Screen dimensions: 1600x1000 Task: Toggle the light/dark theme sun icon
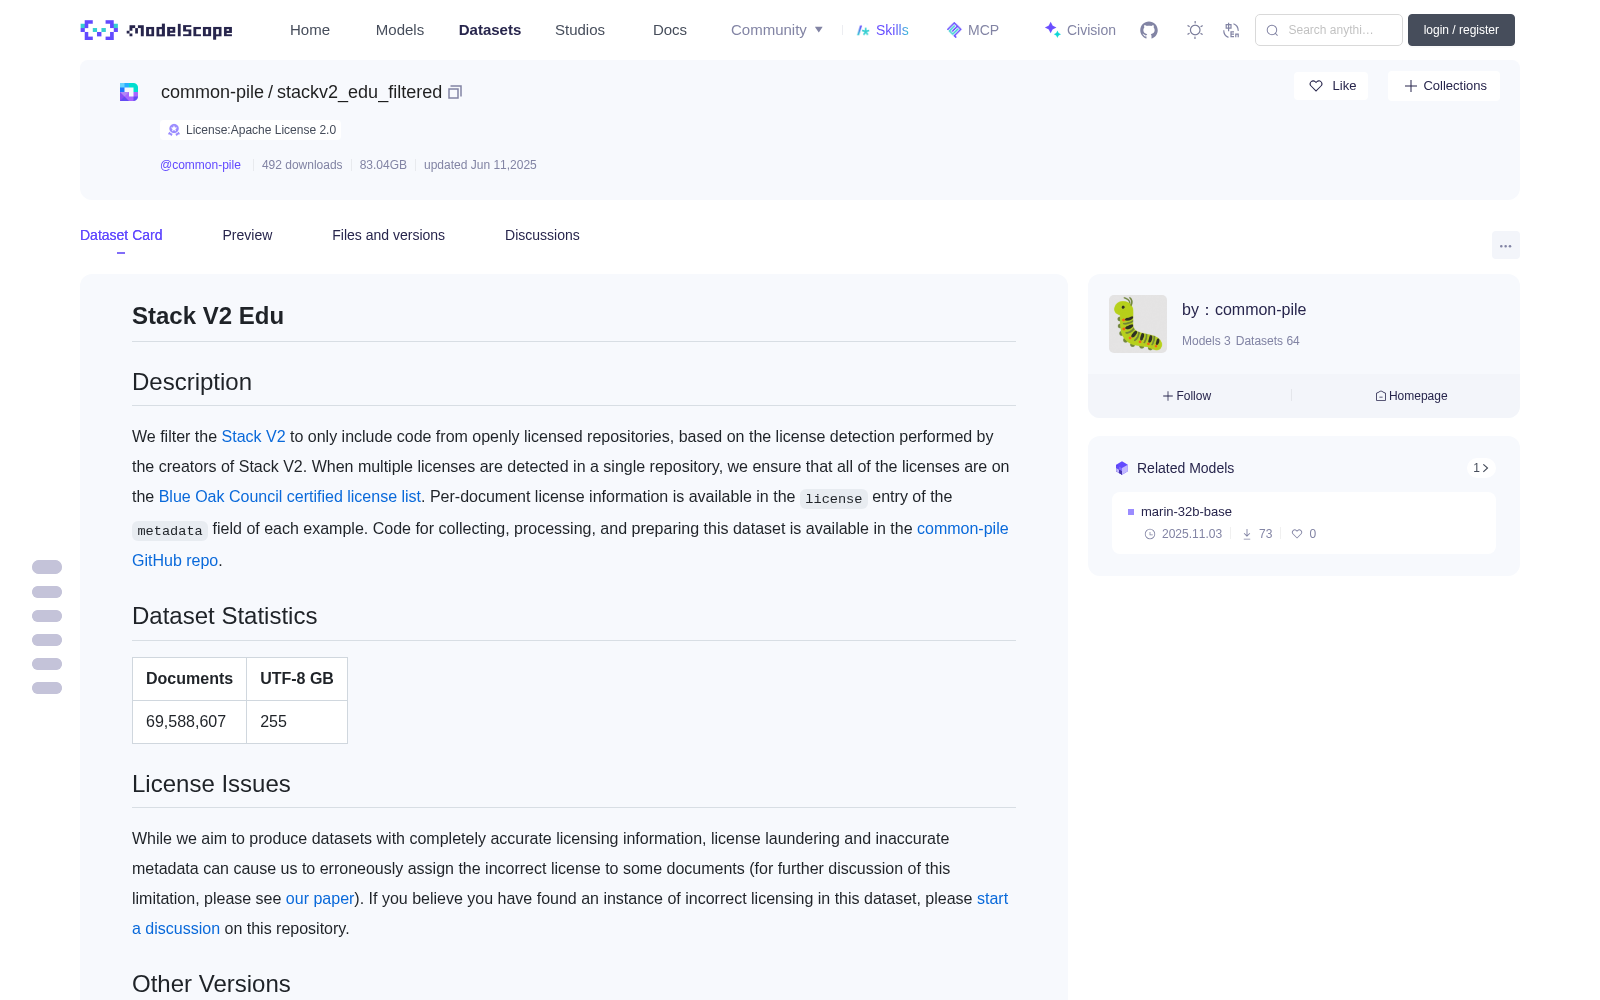click(1195, 30)
